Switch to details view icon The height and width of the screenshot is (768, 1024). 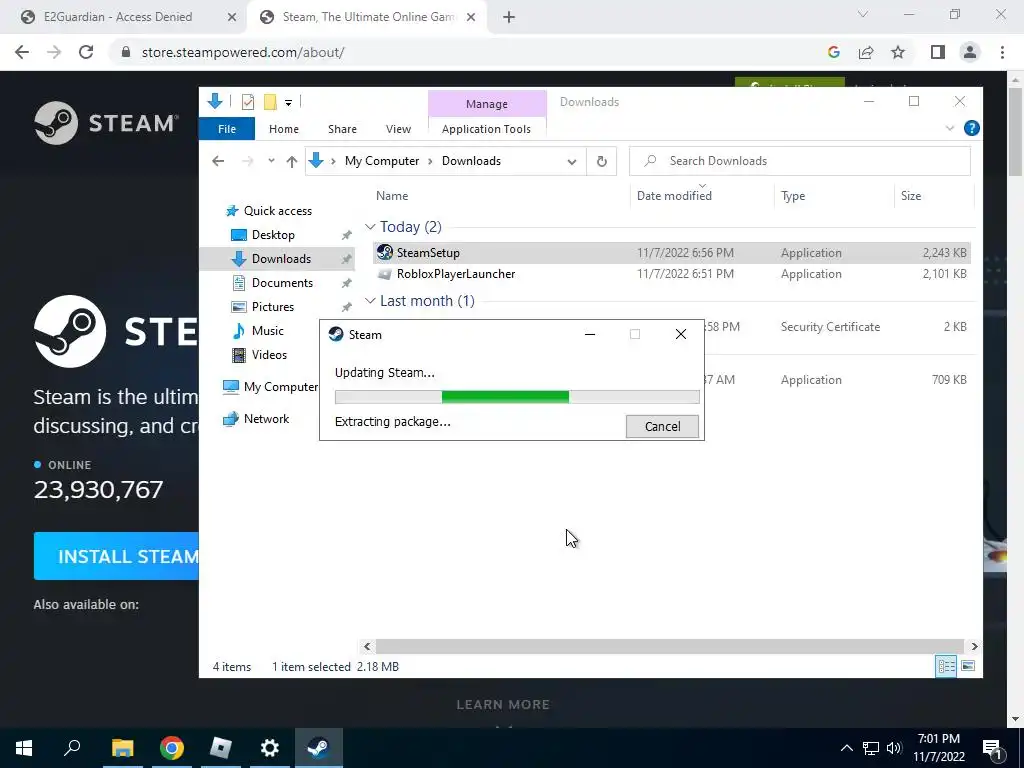pos(946,666)
